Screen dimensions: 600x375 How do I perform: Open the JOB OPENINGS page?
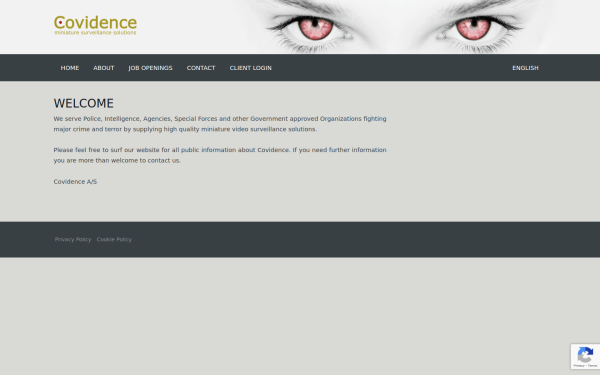(x=150, y=68)
